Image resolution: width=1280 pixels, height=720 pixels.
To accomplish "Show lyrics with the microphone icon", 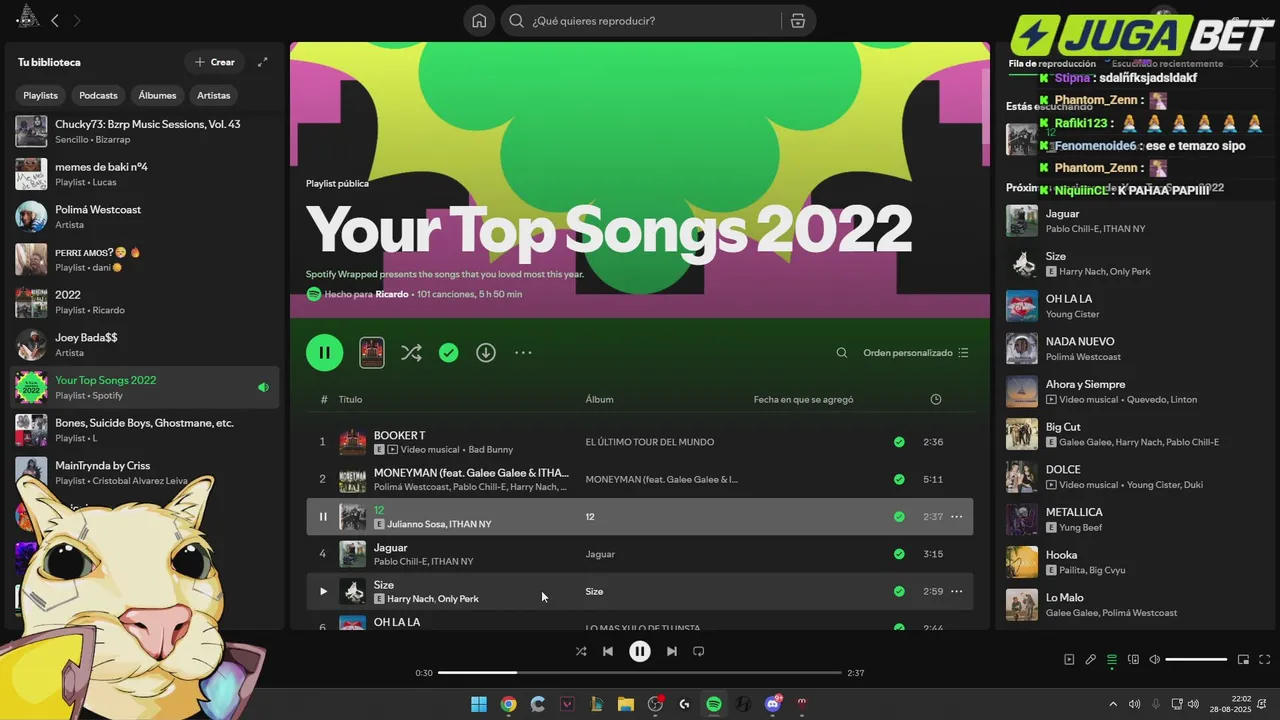I will (1091, 660).
